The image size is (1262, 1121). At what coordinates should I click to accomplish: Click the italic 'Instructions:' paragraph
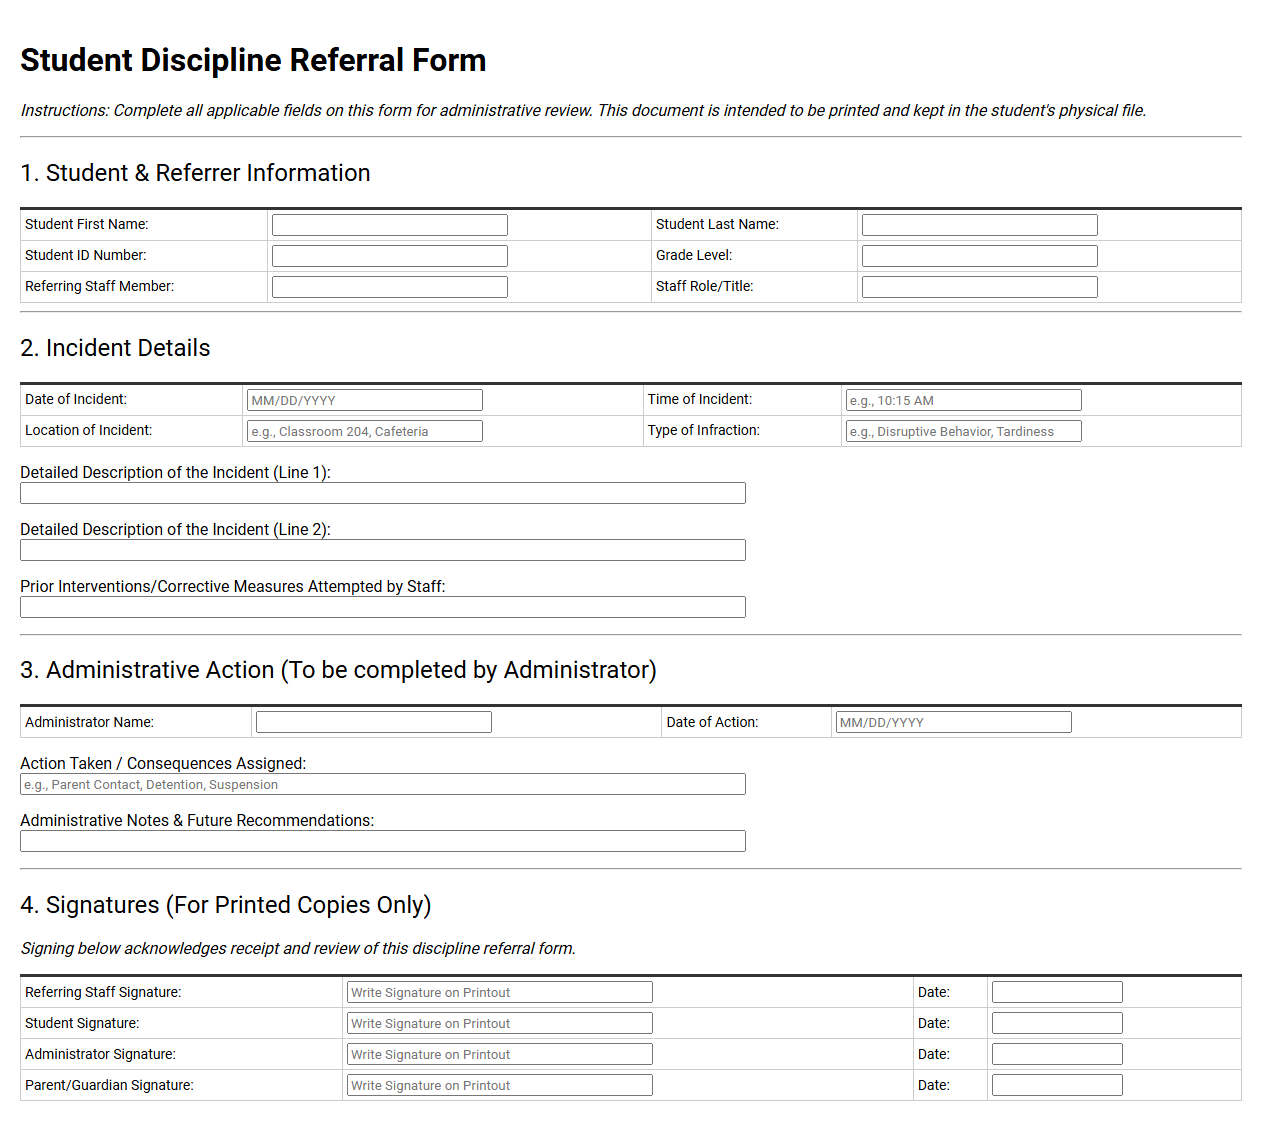[584, 110]
